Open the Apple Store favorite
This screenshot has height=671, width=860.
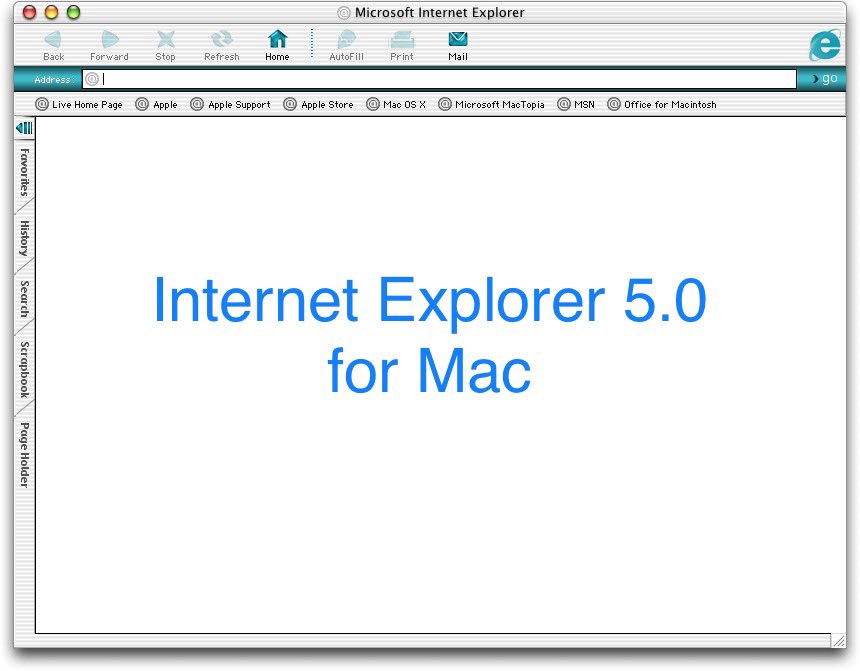click(x=319, y=104)
